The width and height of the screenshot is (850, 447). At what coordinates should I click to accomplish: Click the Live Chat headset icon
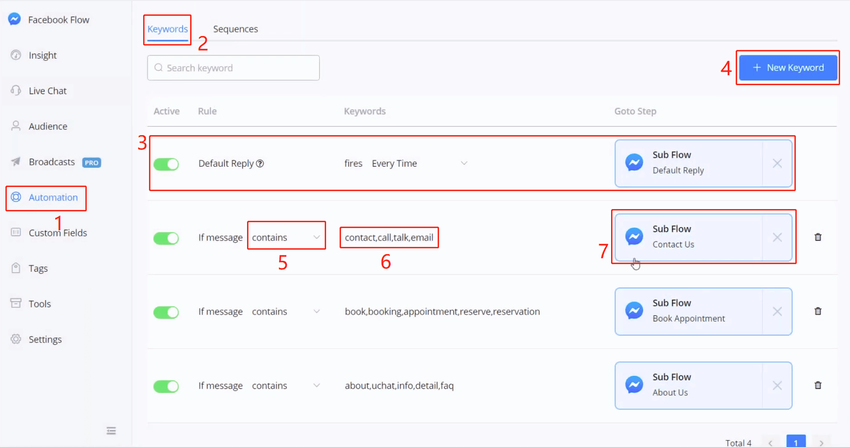(x=15, y=91)
